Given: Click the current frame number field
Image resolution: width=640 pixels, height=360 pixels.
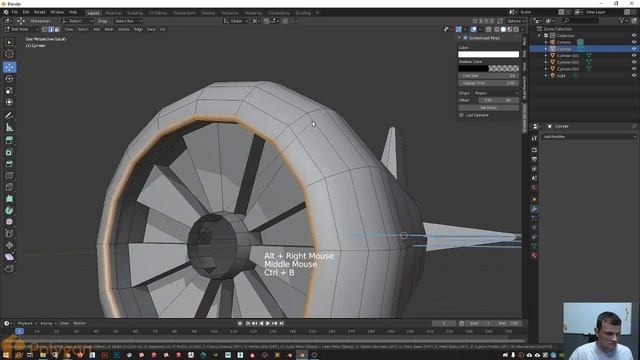Looking at the screenshot, I should 444,323.
